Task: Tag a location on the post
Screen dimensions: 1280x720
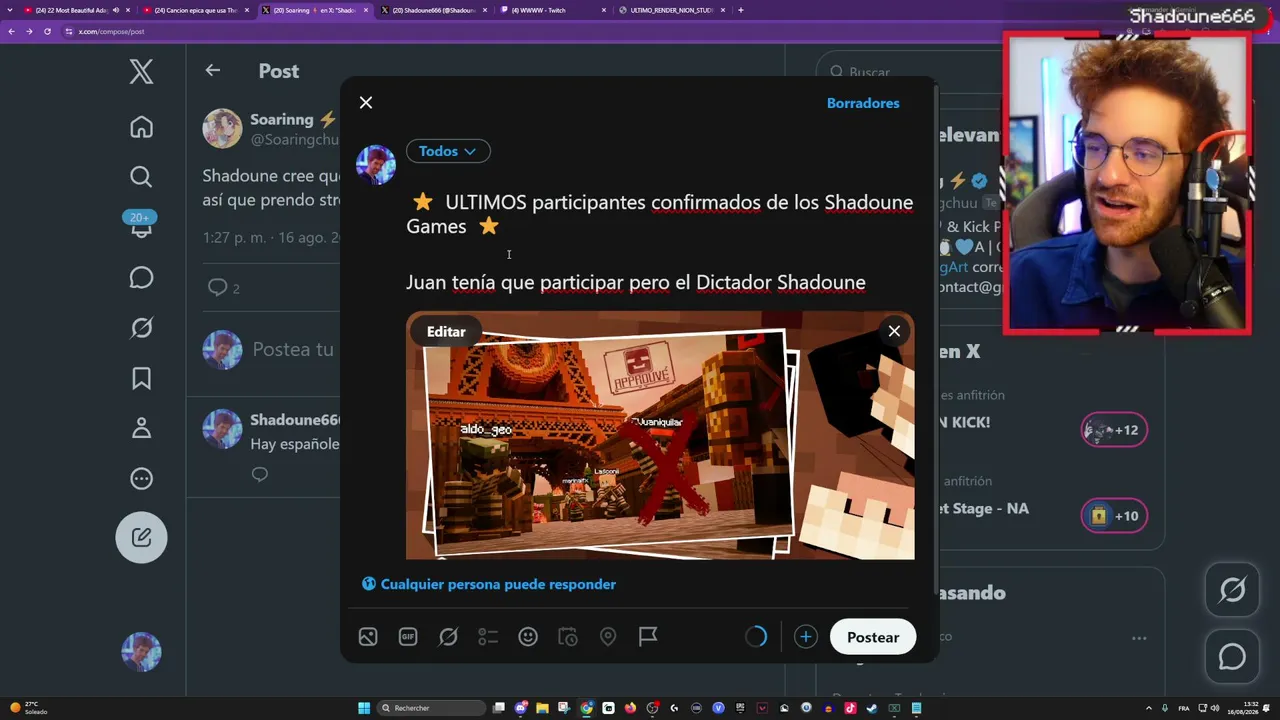Action: pyautogui.click(x=608, y=637)
